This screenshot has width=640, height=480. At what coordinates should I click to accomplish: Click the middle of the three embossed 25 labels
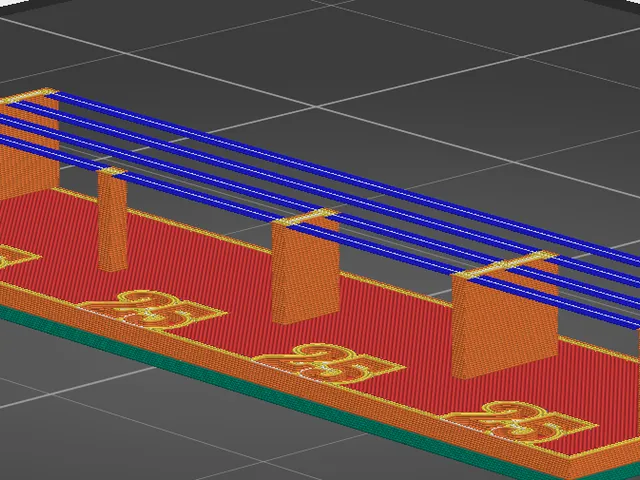pos(329,364)
